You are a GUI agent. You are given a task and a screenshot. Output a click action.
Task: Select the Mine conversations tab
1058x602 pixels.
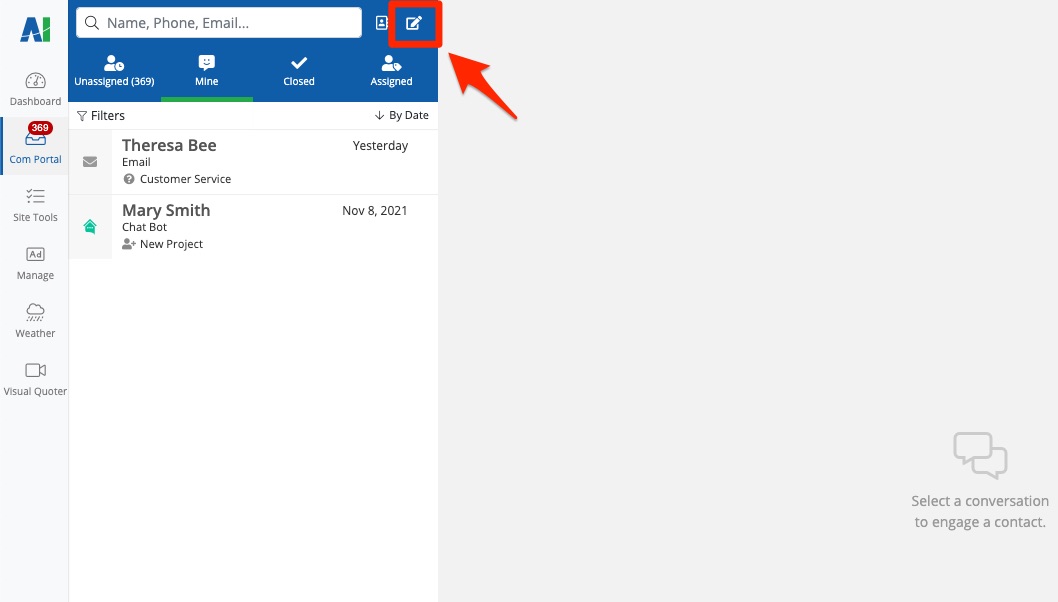(207, 72)
